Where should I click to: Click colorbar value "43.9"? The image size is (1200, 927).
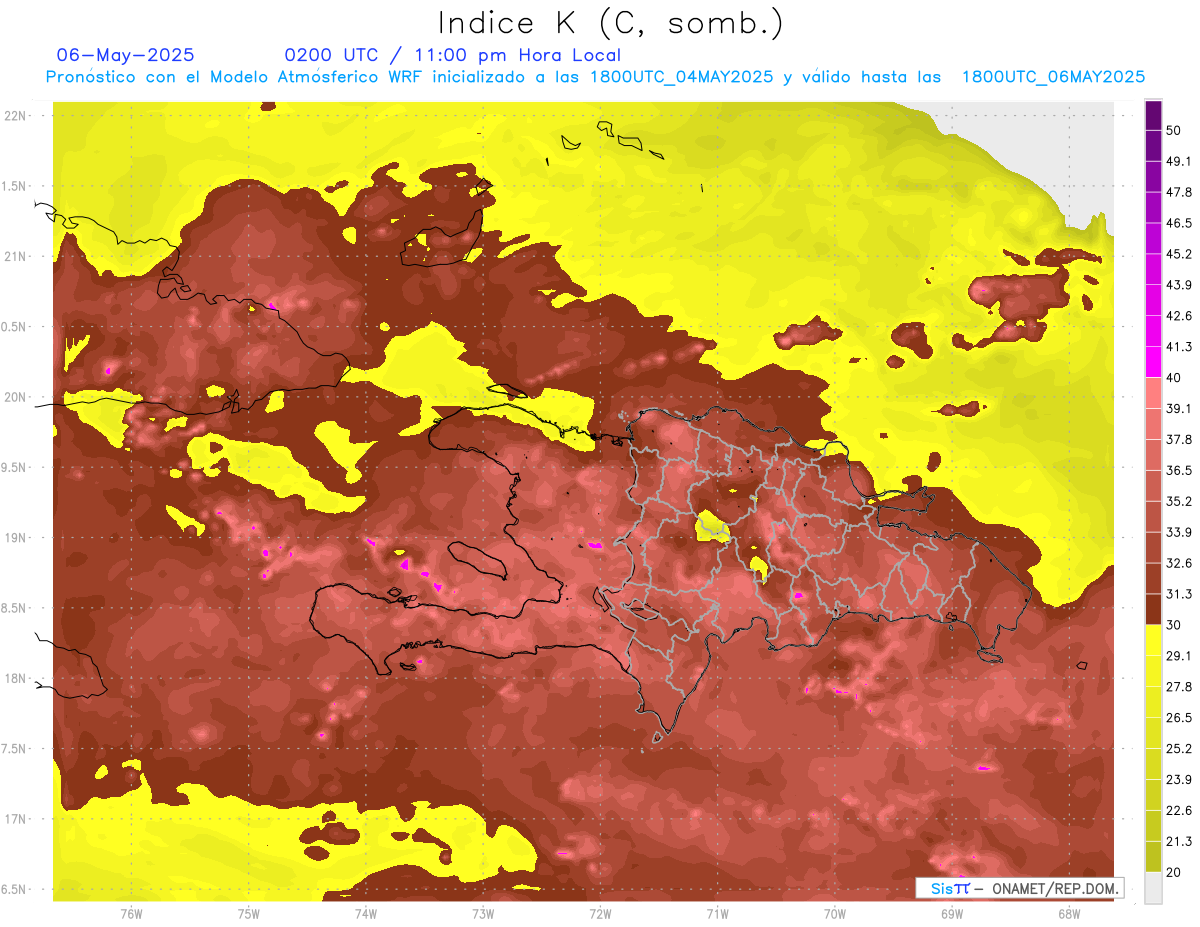[1179, 285]
